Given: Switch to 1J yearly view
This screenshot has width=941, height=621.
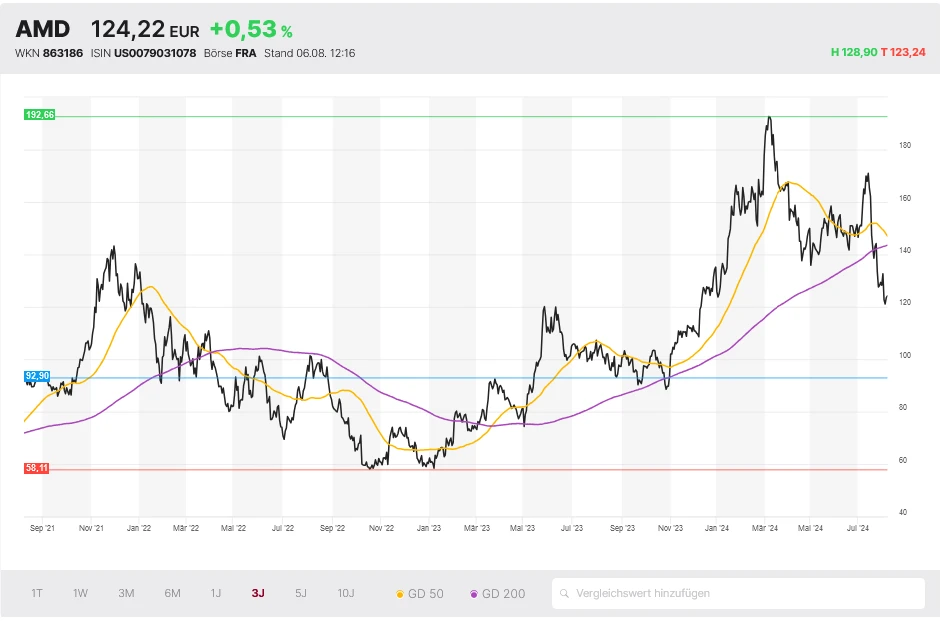Looking at the screenshot, I should (x=215, y=593).
